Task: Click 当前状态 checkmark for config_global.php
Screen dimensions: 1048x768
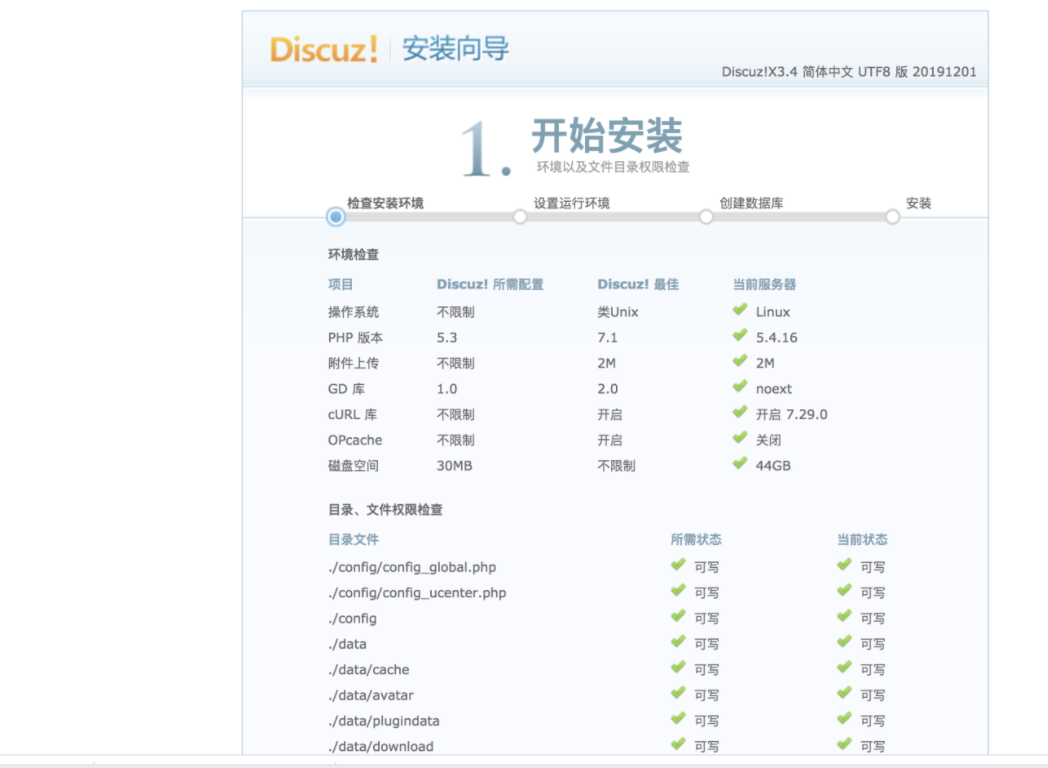Action: coord(844,565)
